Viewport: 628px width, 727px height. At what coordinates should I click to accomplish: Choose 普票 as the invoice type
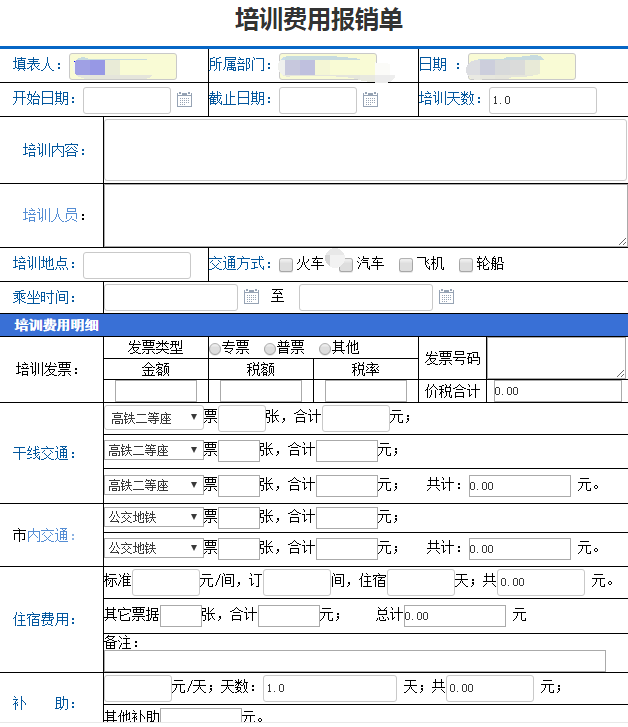tap(270, 349)
